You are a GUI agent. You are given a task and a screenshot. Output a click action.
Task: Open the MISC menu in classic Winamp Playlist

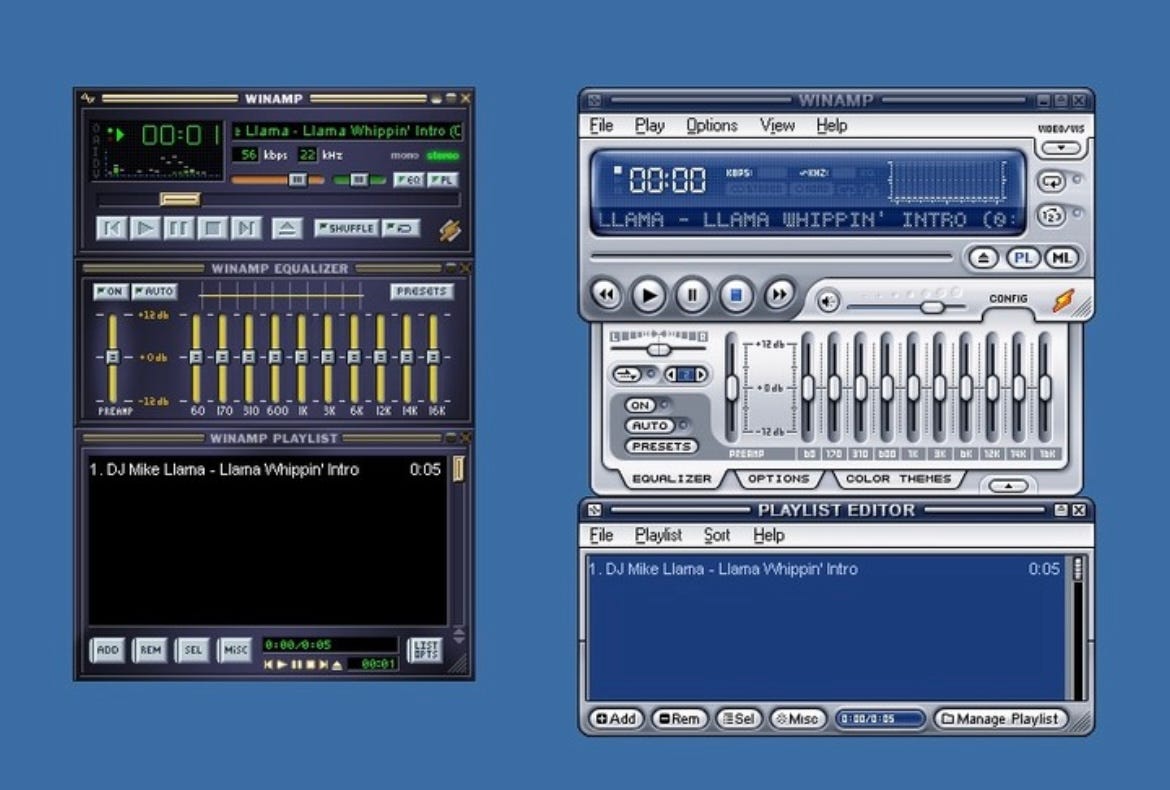pos(235,650)
